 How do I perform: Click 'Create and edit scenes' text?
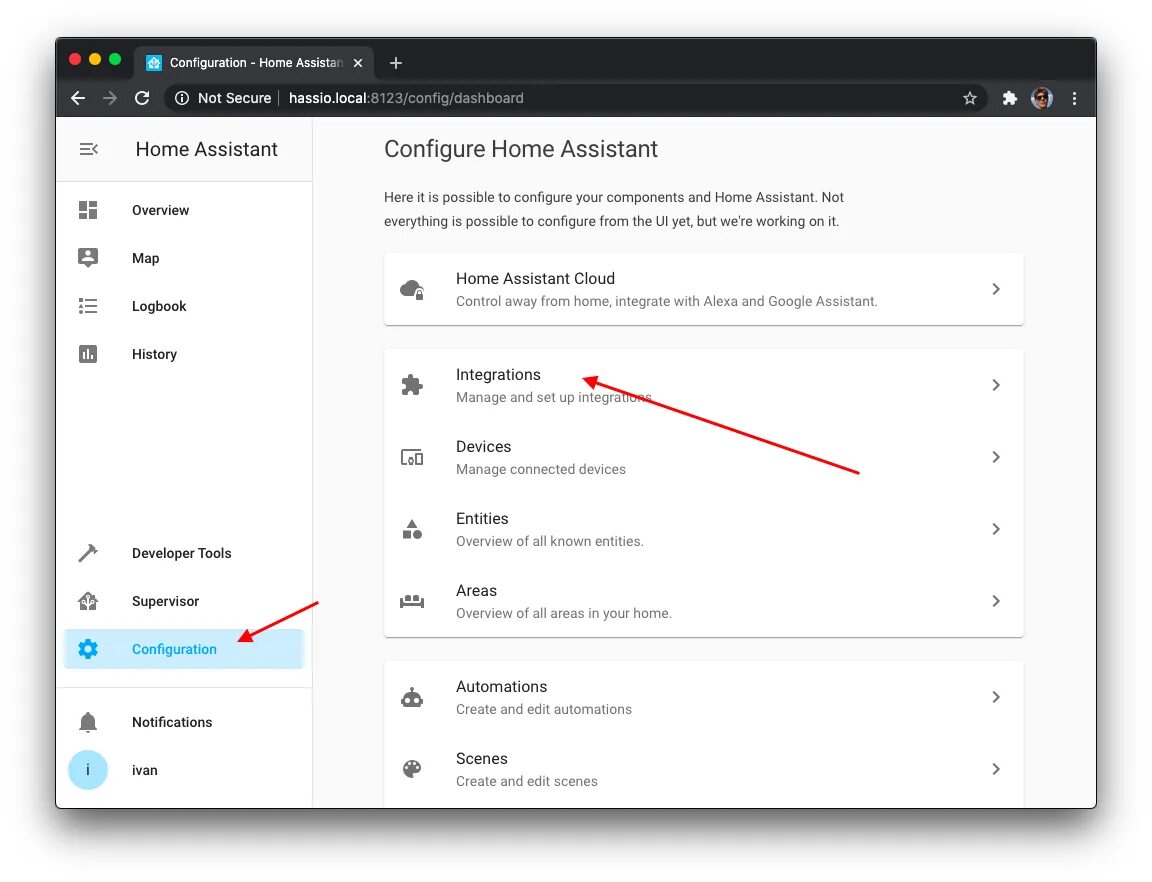tap(527, 781)
